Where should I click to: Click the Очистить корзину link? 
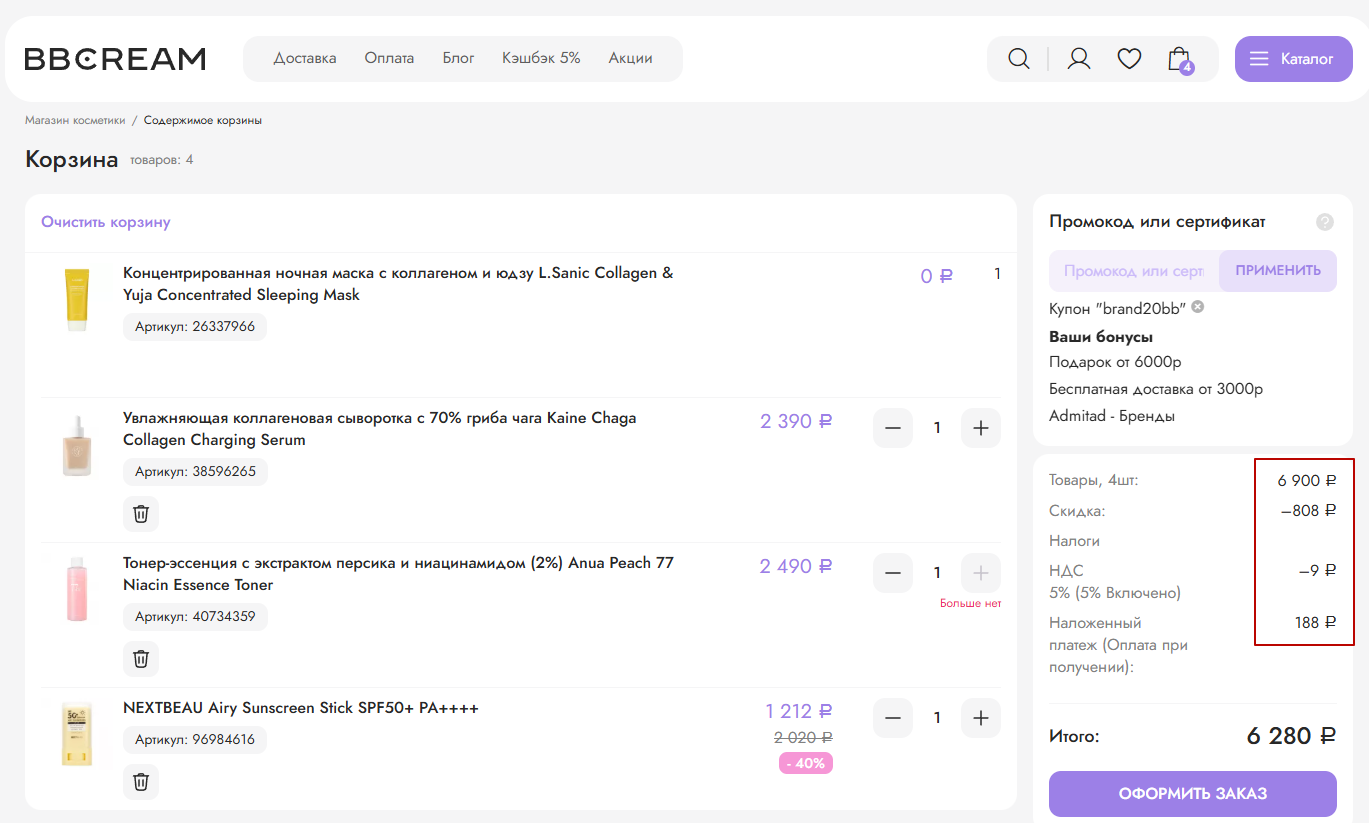click(106, 222)
